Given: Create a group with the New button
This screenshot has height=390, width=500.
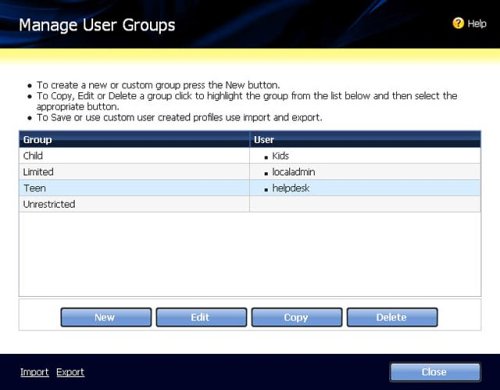Looking at the screenshot, I should click(106, 317).
